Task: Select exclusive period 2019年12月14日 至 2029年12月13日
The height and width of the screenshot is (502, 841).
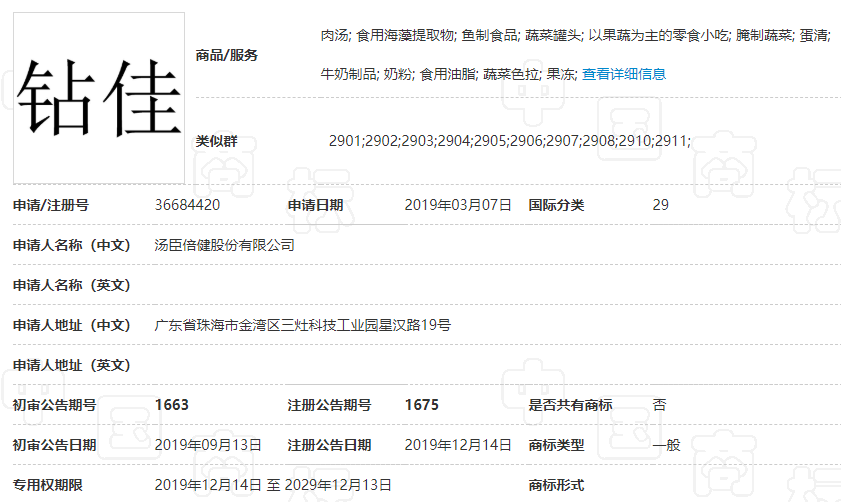Action: coord(273,485)
